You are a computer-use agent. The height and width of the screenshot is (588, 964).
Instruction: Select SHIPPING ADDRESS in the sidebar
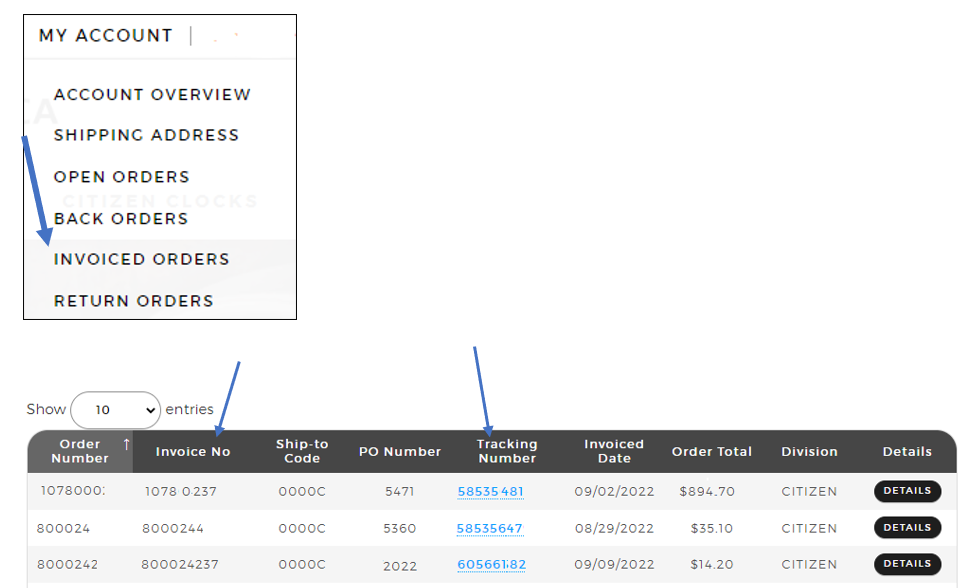146,136
